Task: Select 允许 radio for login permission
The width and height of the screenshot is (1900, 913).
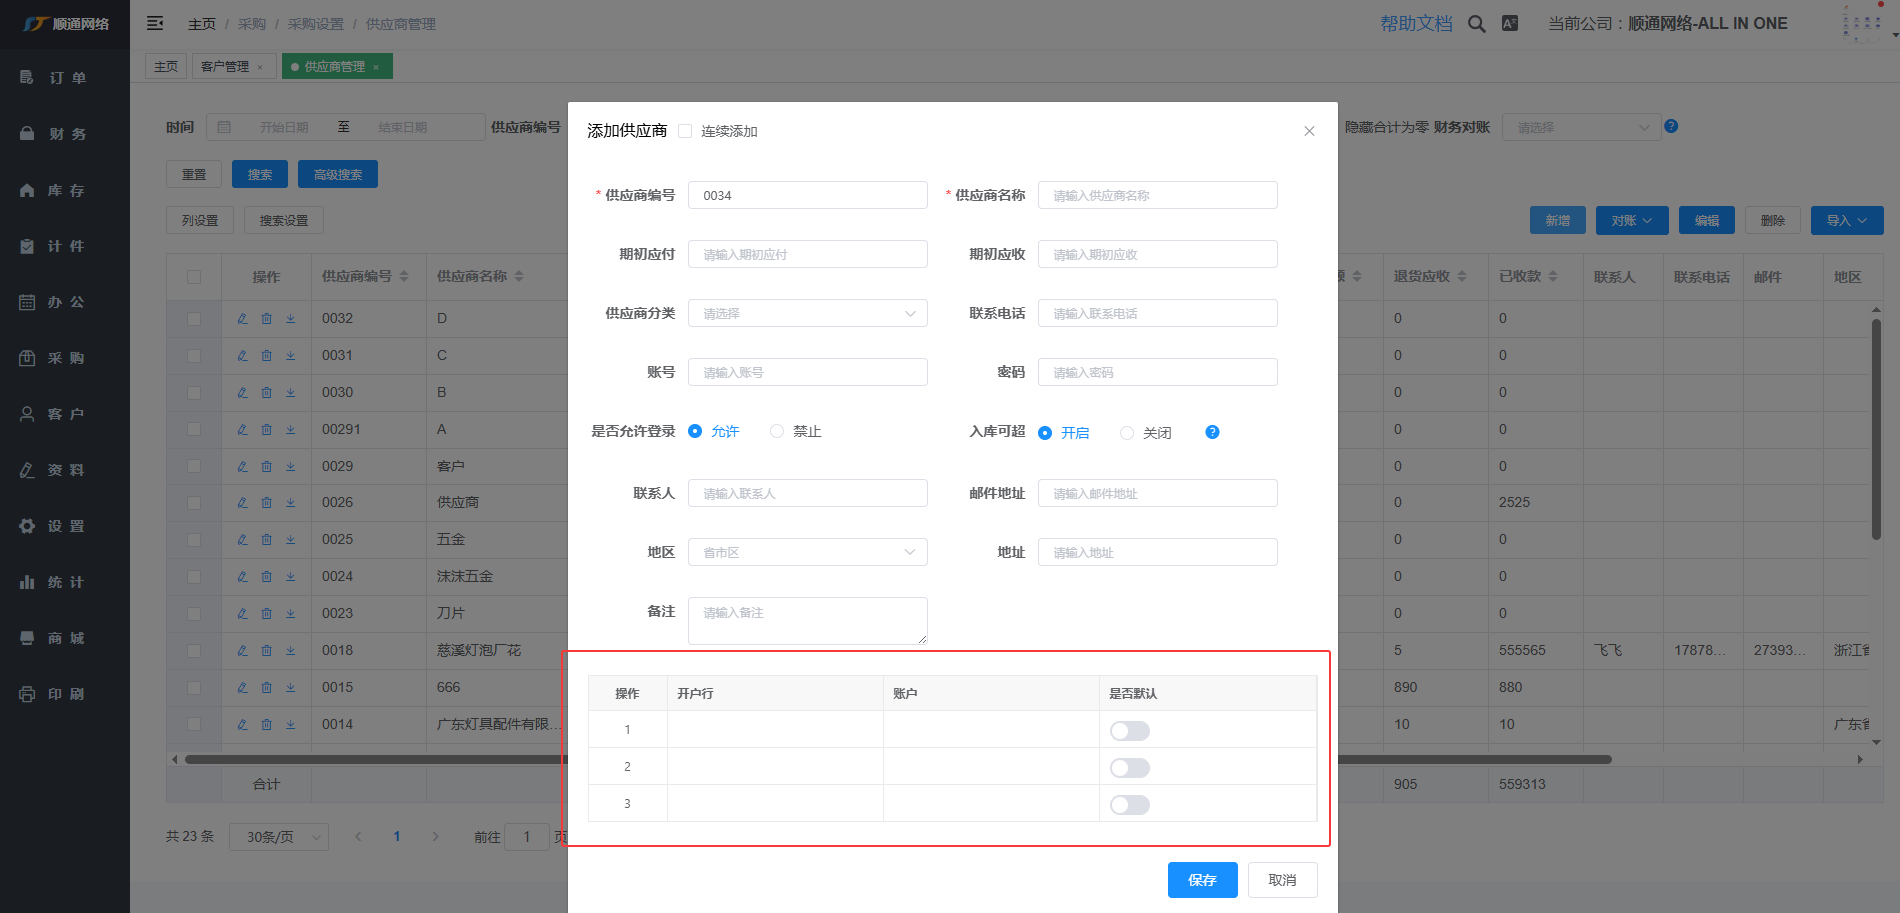Action: (695, 431)
